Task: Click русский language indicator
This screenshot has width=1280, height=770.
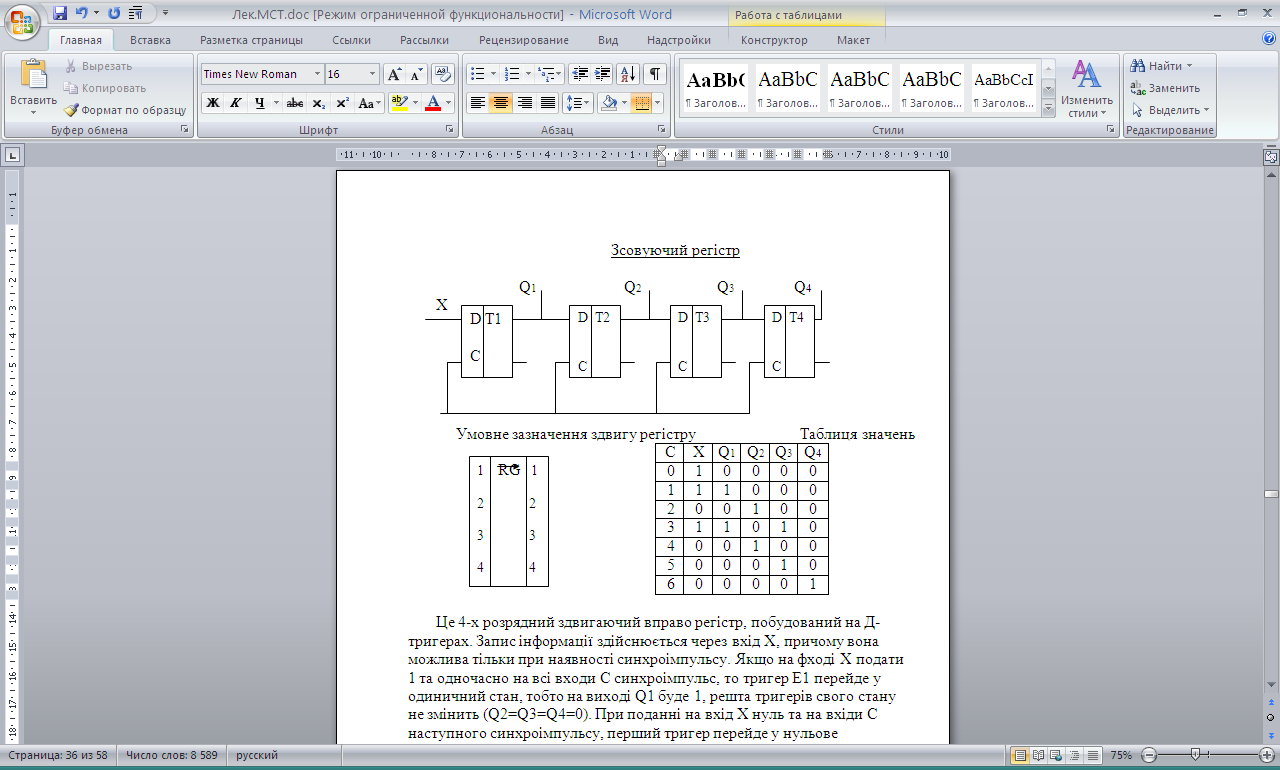Action: click(x=257, y=756)
